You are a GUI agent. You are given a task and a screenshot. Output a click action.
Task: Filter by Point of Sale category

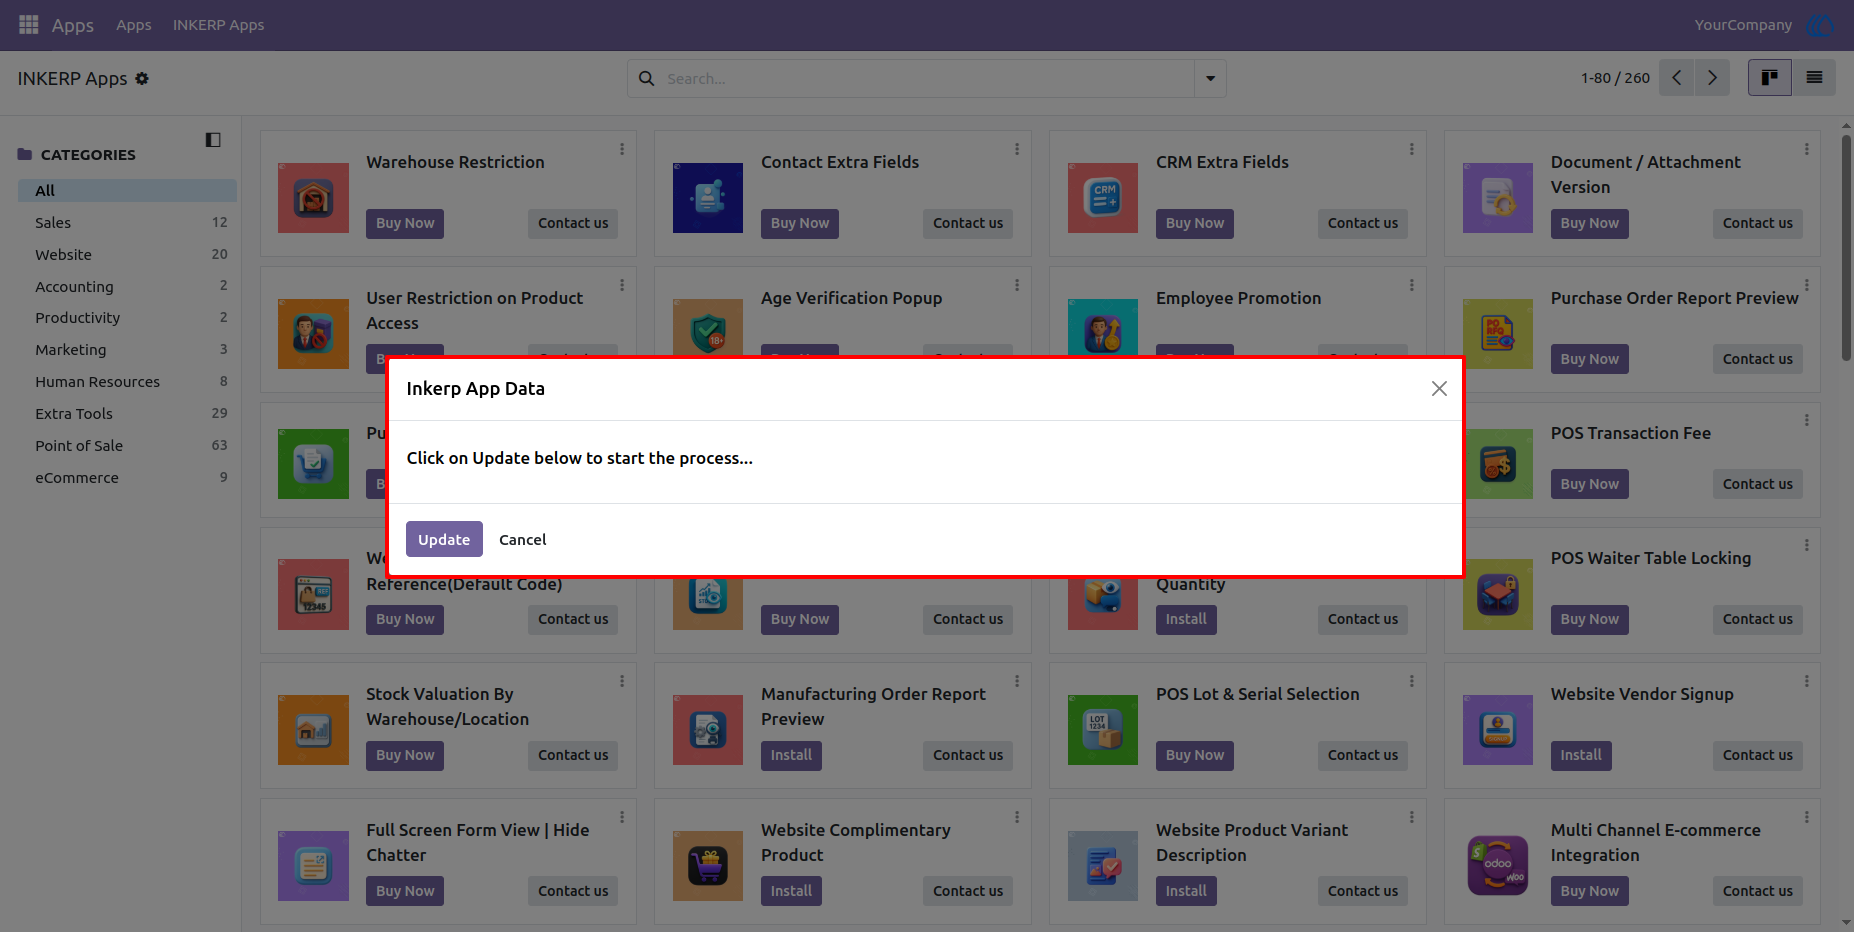127,446
